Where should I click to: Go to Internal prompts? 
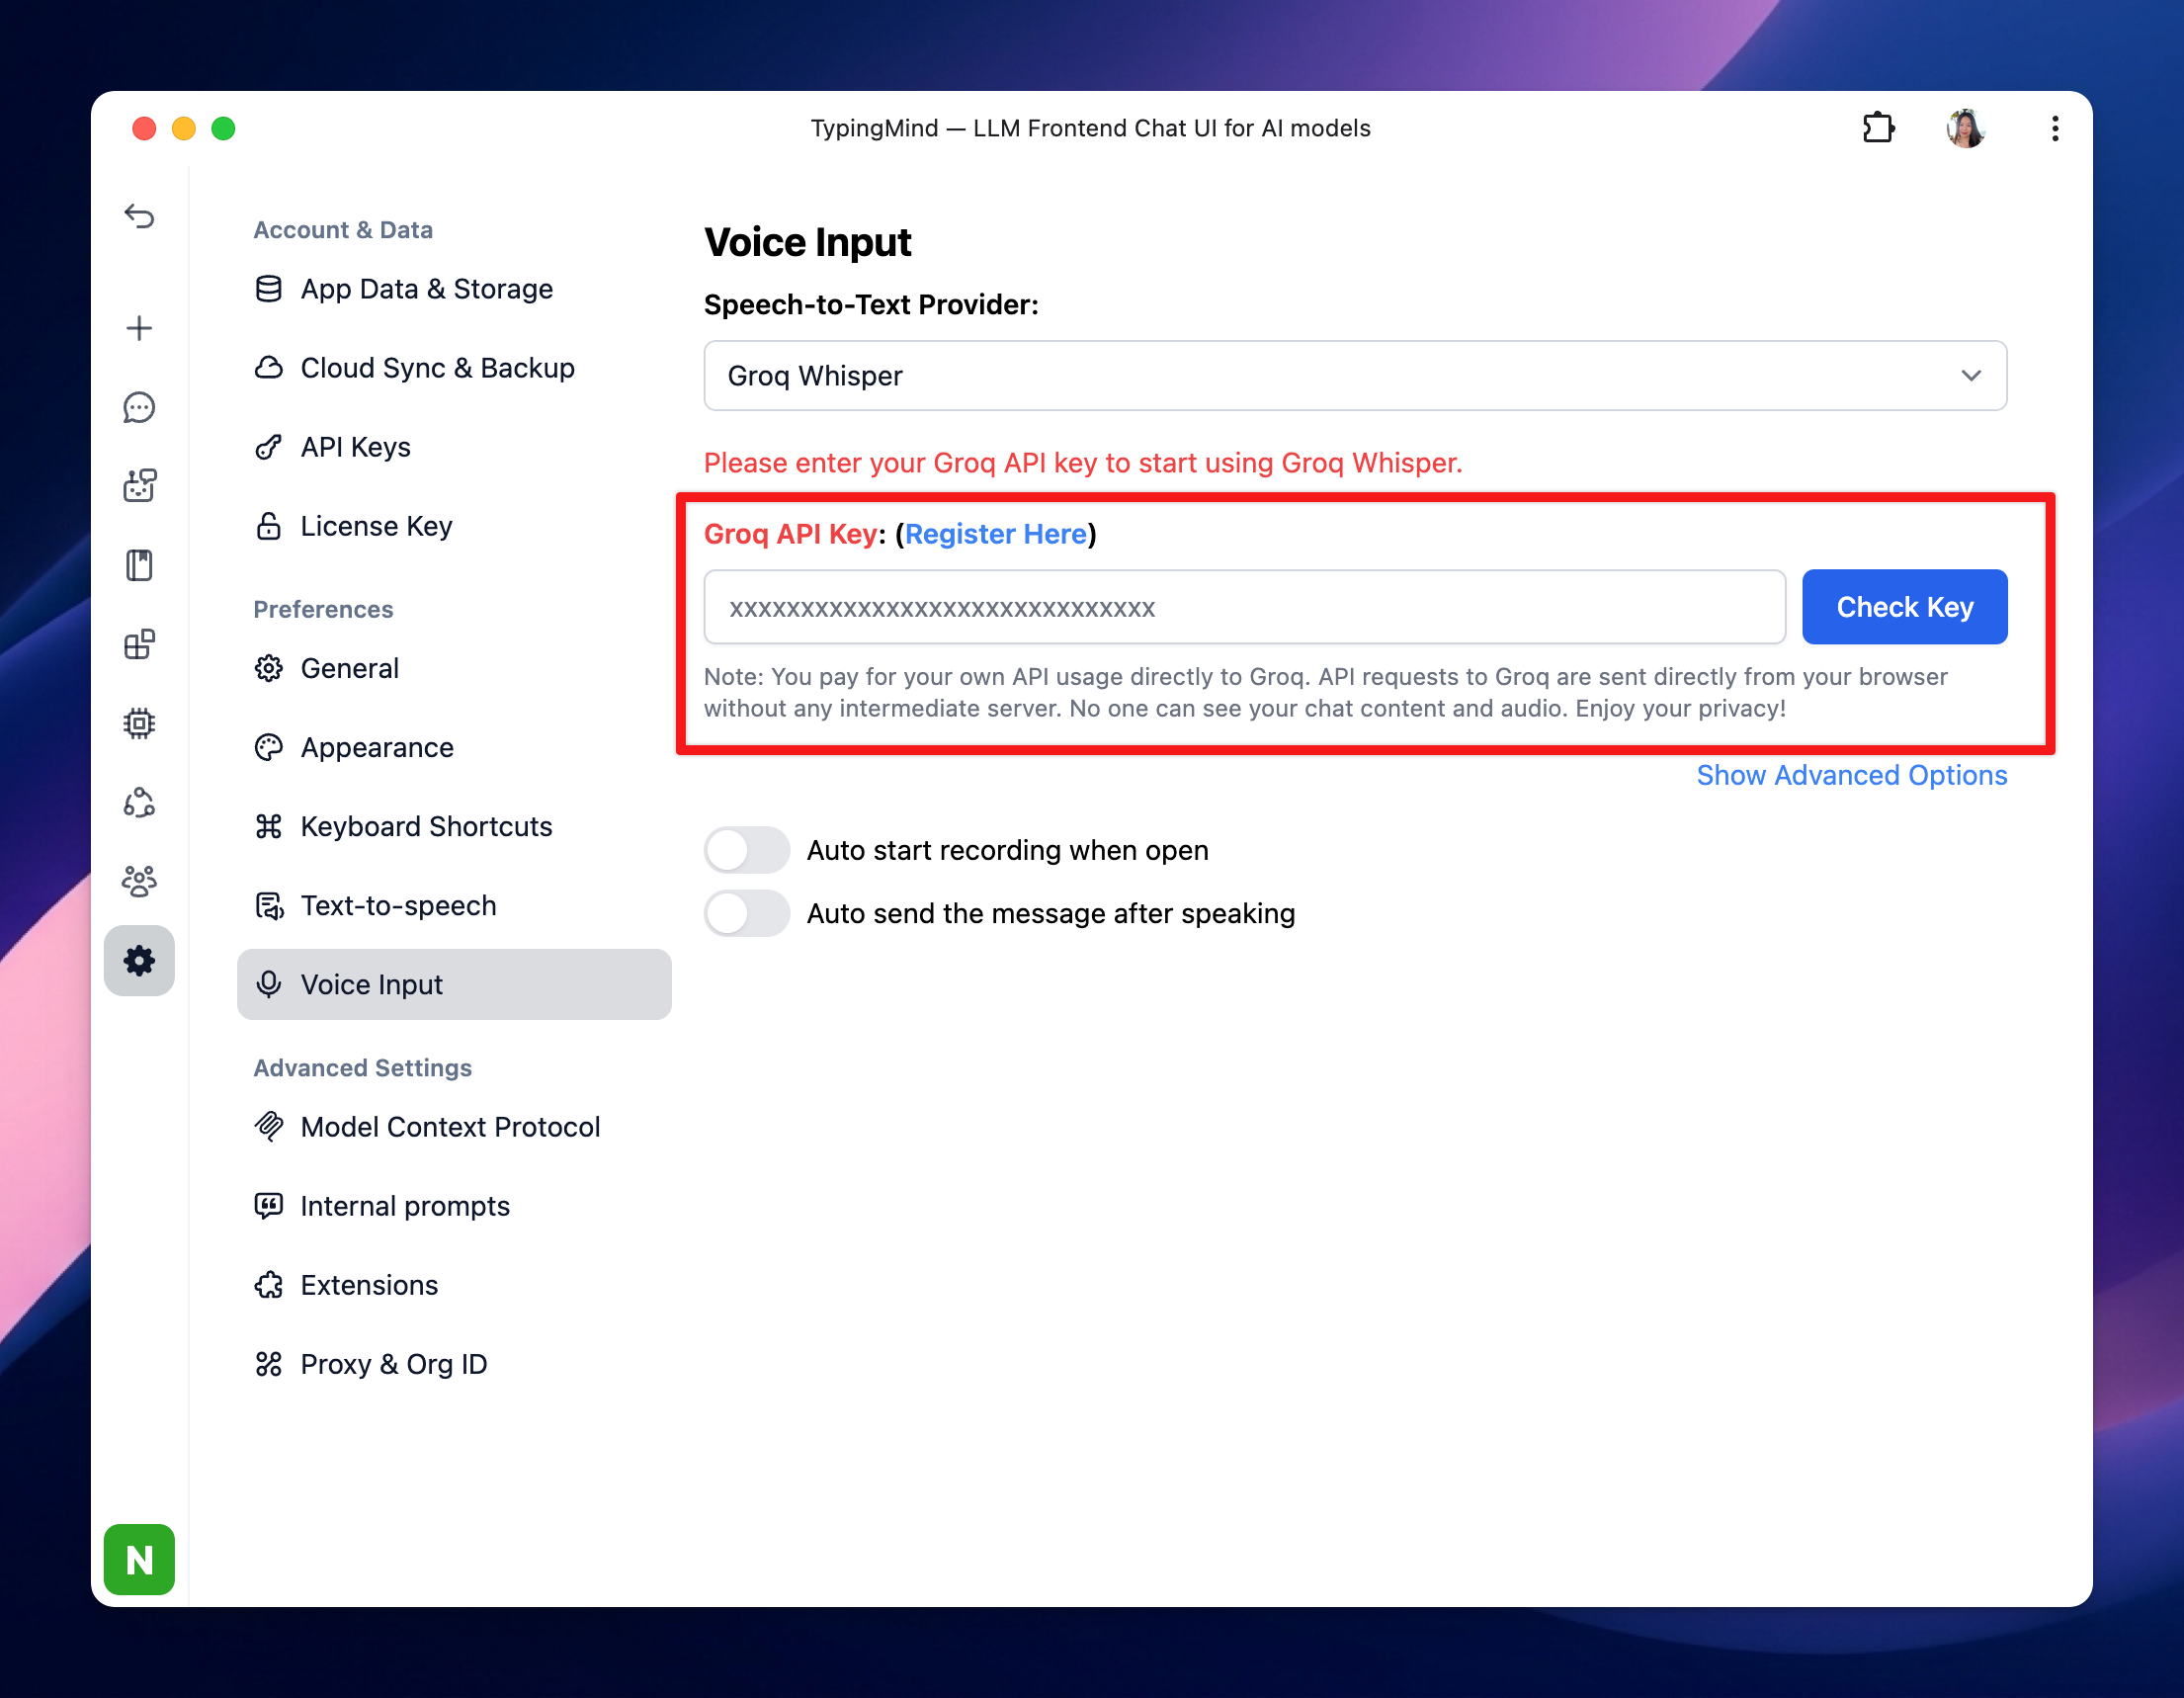(x=454, y=1206)
